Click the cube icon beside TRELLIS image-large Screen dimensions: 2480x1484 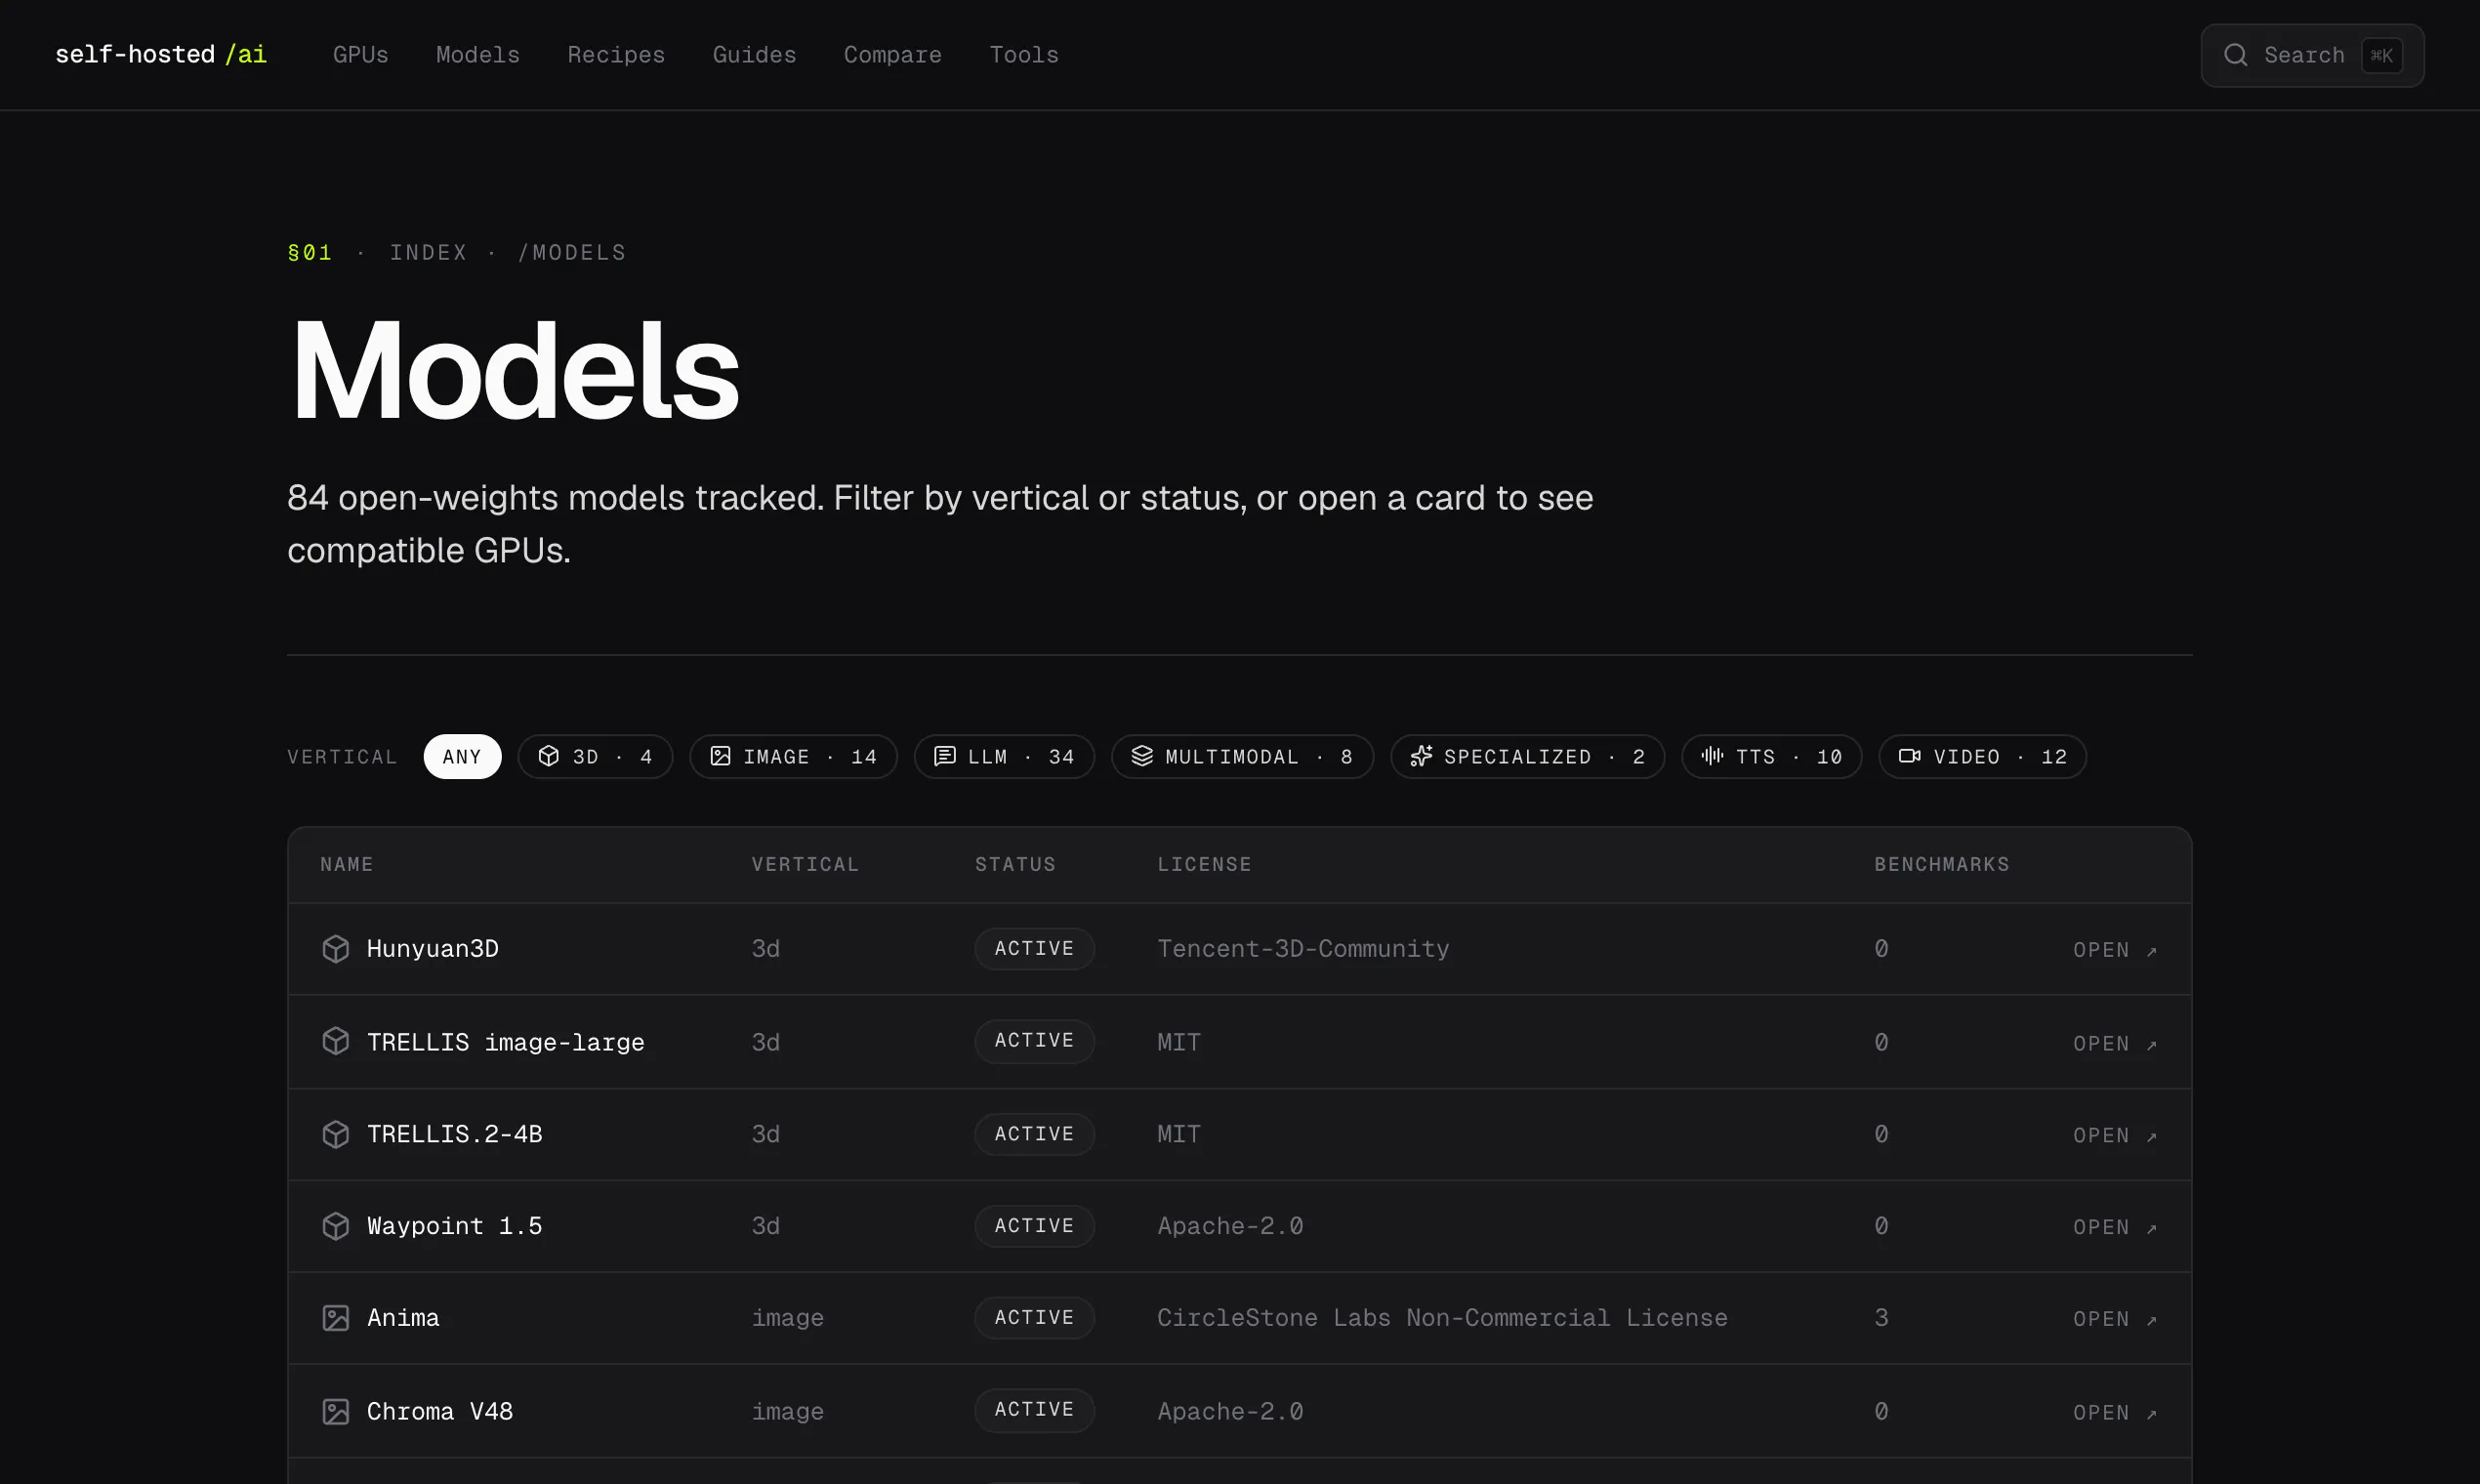pyautogui.click(x=336, y=1041)
